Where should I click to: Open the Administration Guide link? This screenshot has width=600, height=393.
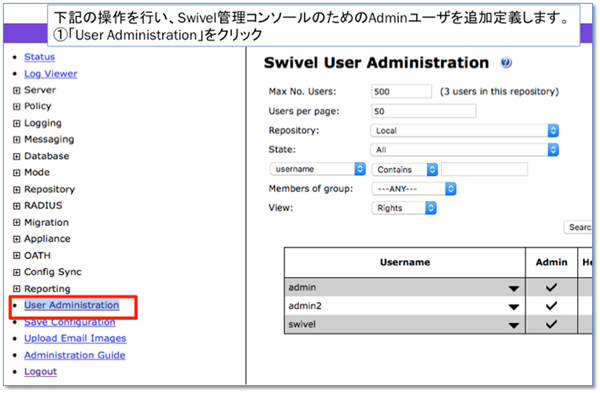pyautogui.click(x=75, y=355)
